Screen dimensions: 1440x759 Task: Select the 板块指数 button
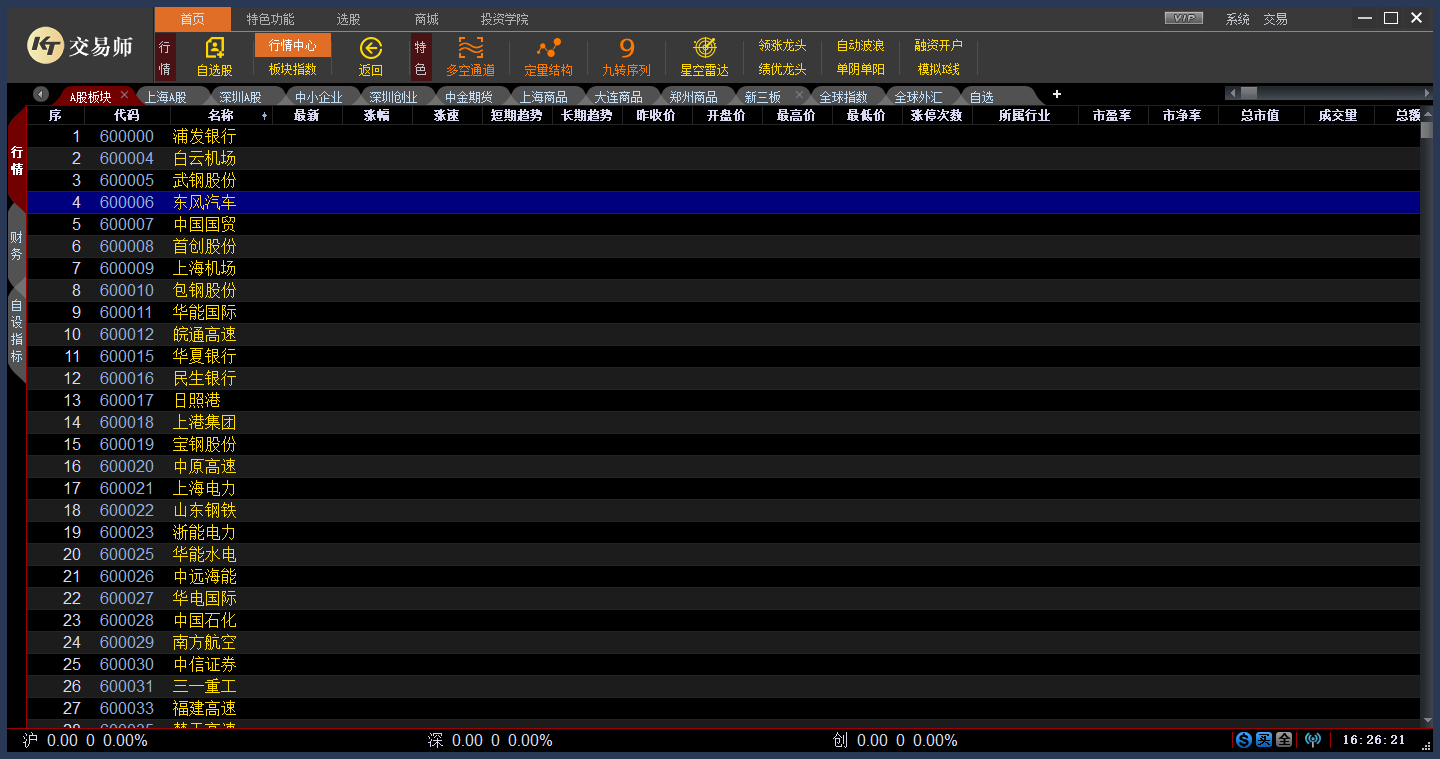[x=293, y=69]
